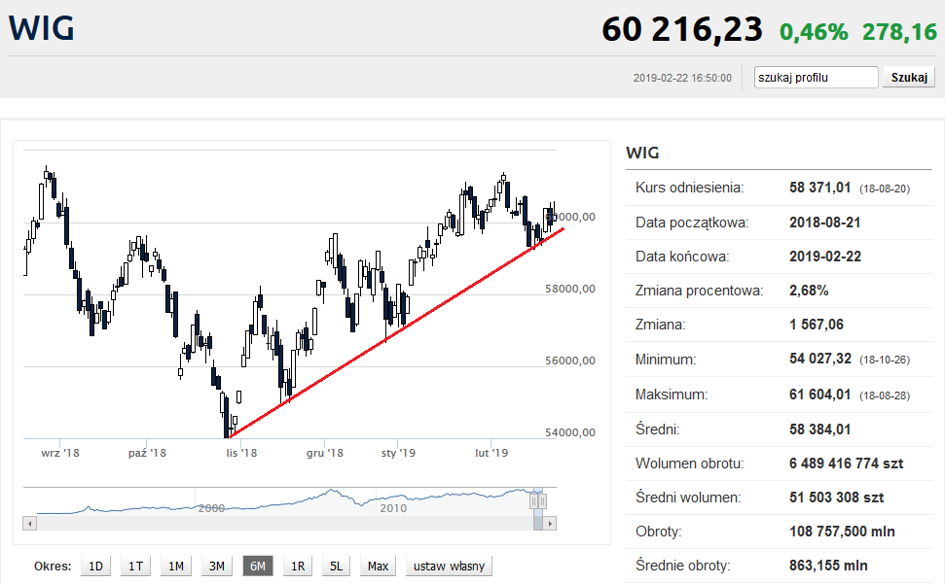Grab the range selector handle on navigator
This screenshot has width=945, height=584.
tap(538, 501)
